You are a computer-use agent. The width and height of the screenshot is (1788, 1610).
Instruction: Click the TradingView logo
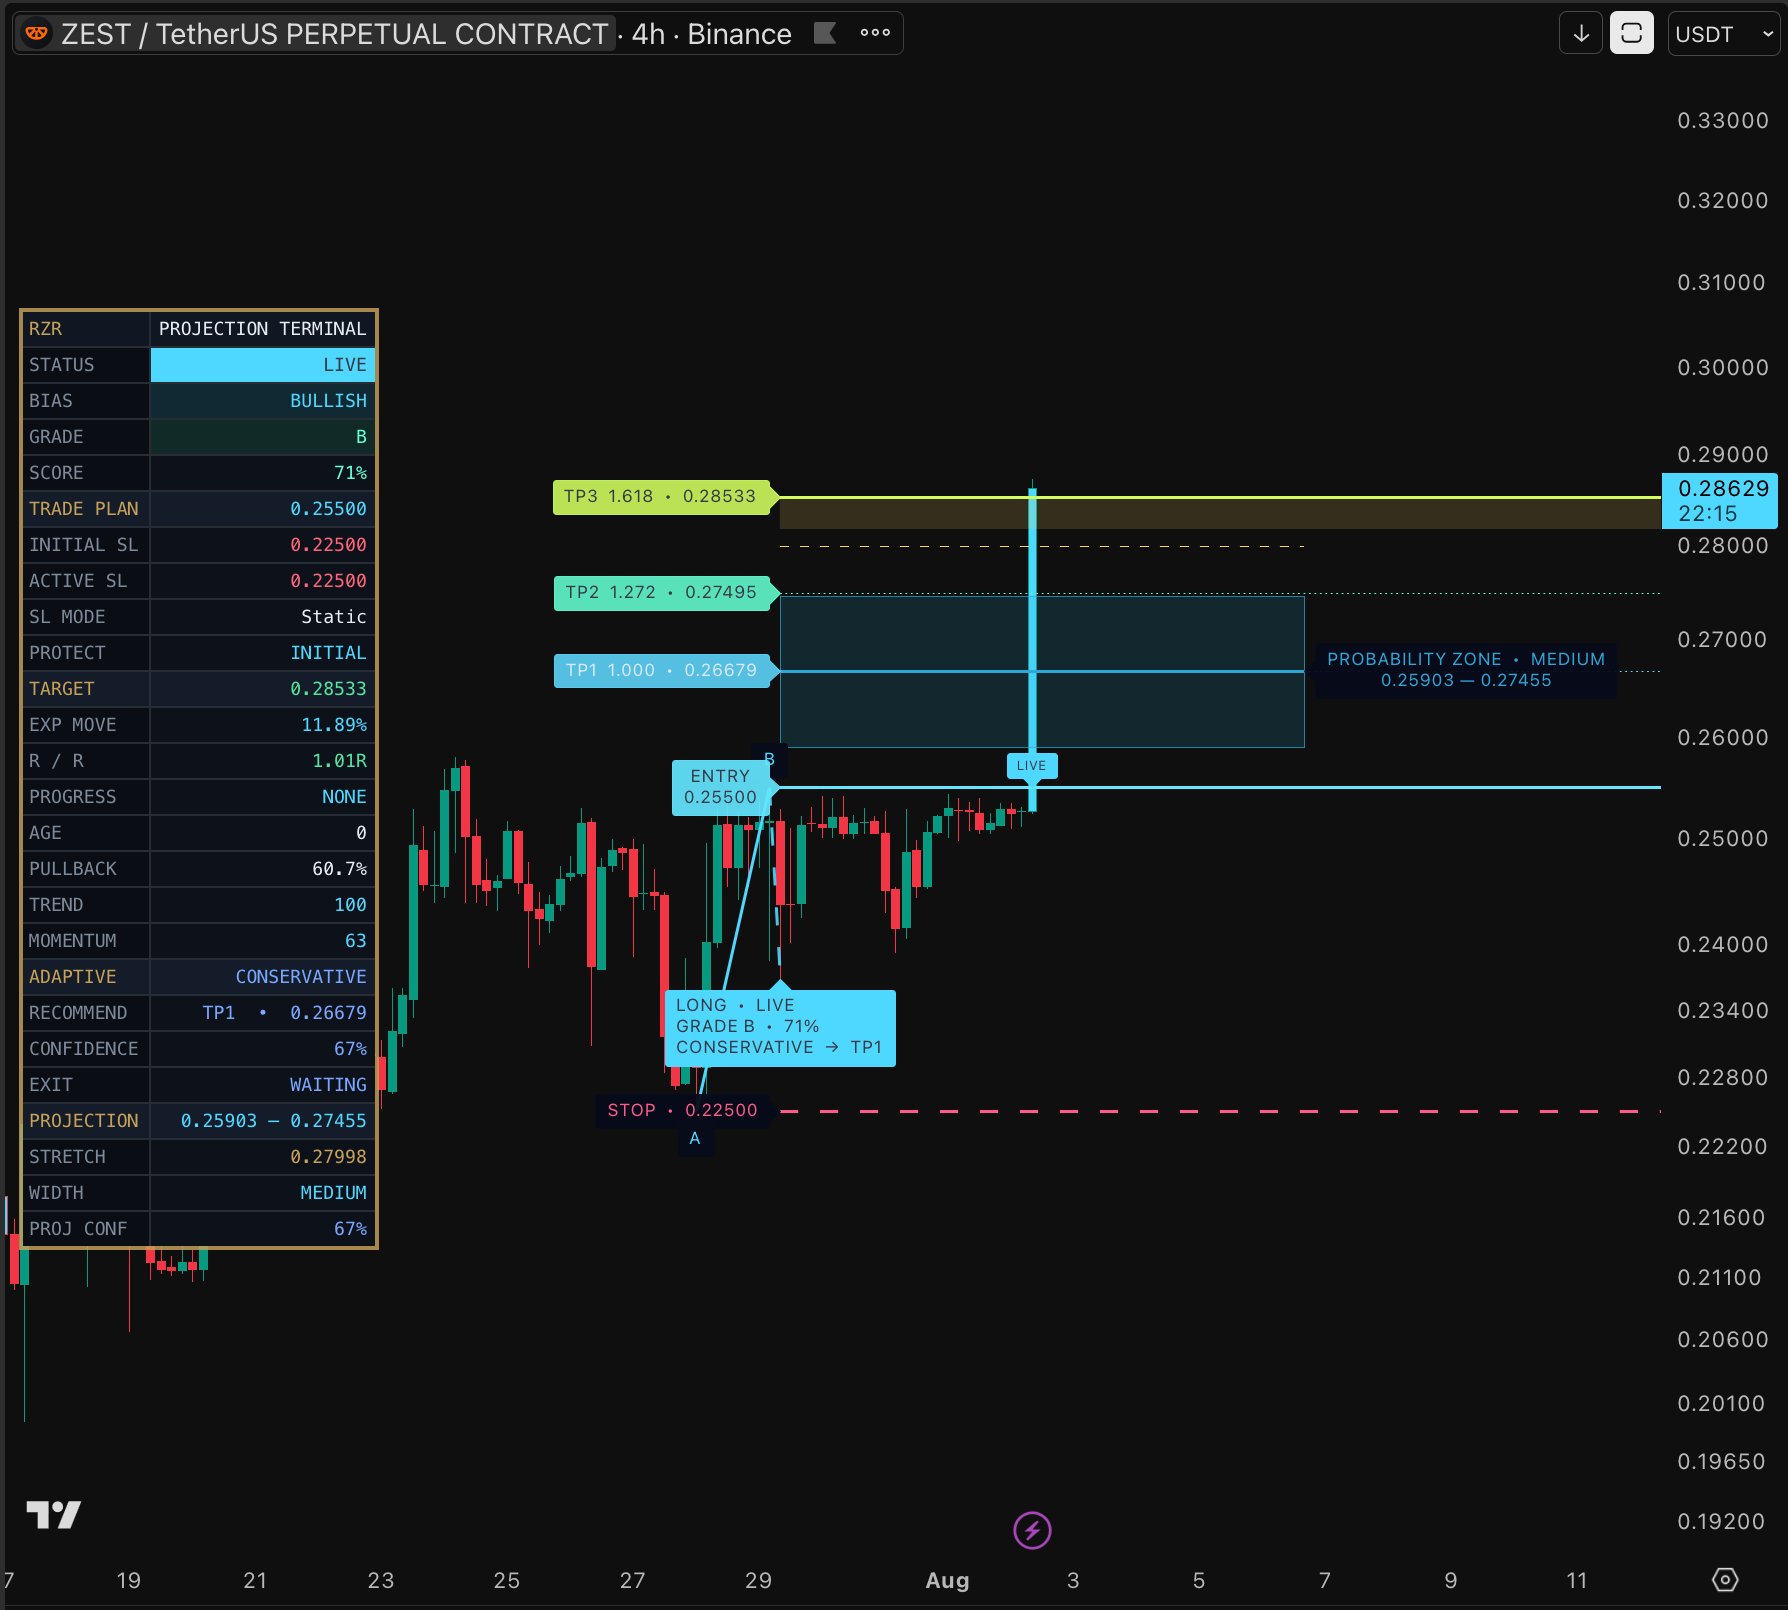(54, 1515)
